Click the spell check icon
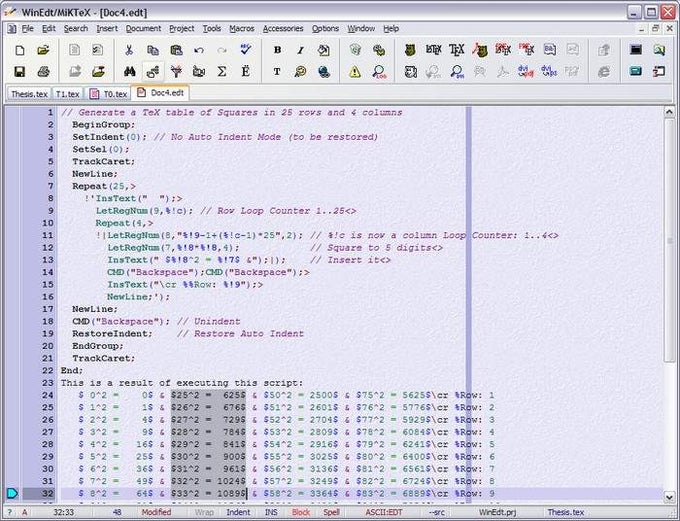Viewport: 680px width, 521px height. (246, 49)
